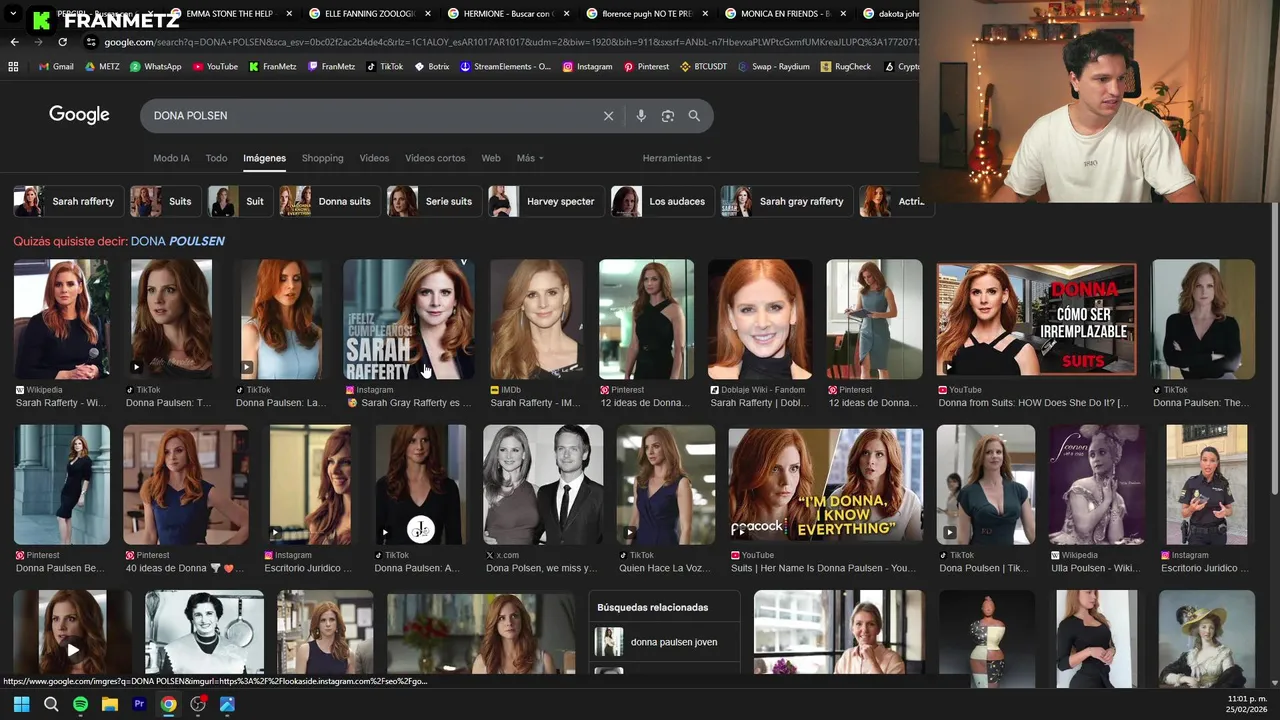This screenshot has height=720, width=1280.
Task: Select the Sarah gray rafferty chip
Action: click(787, 201)
